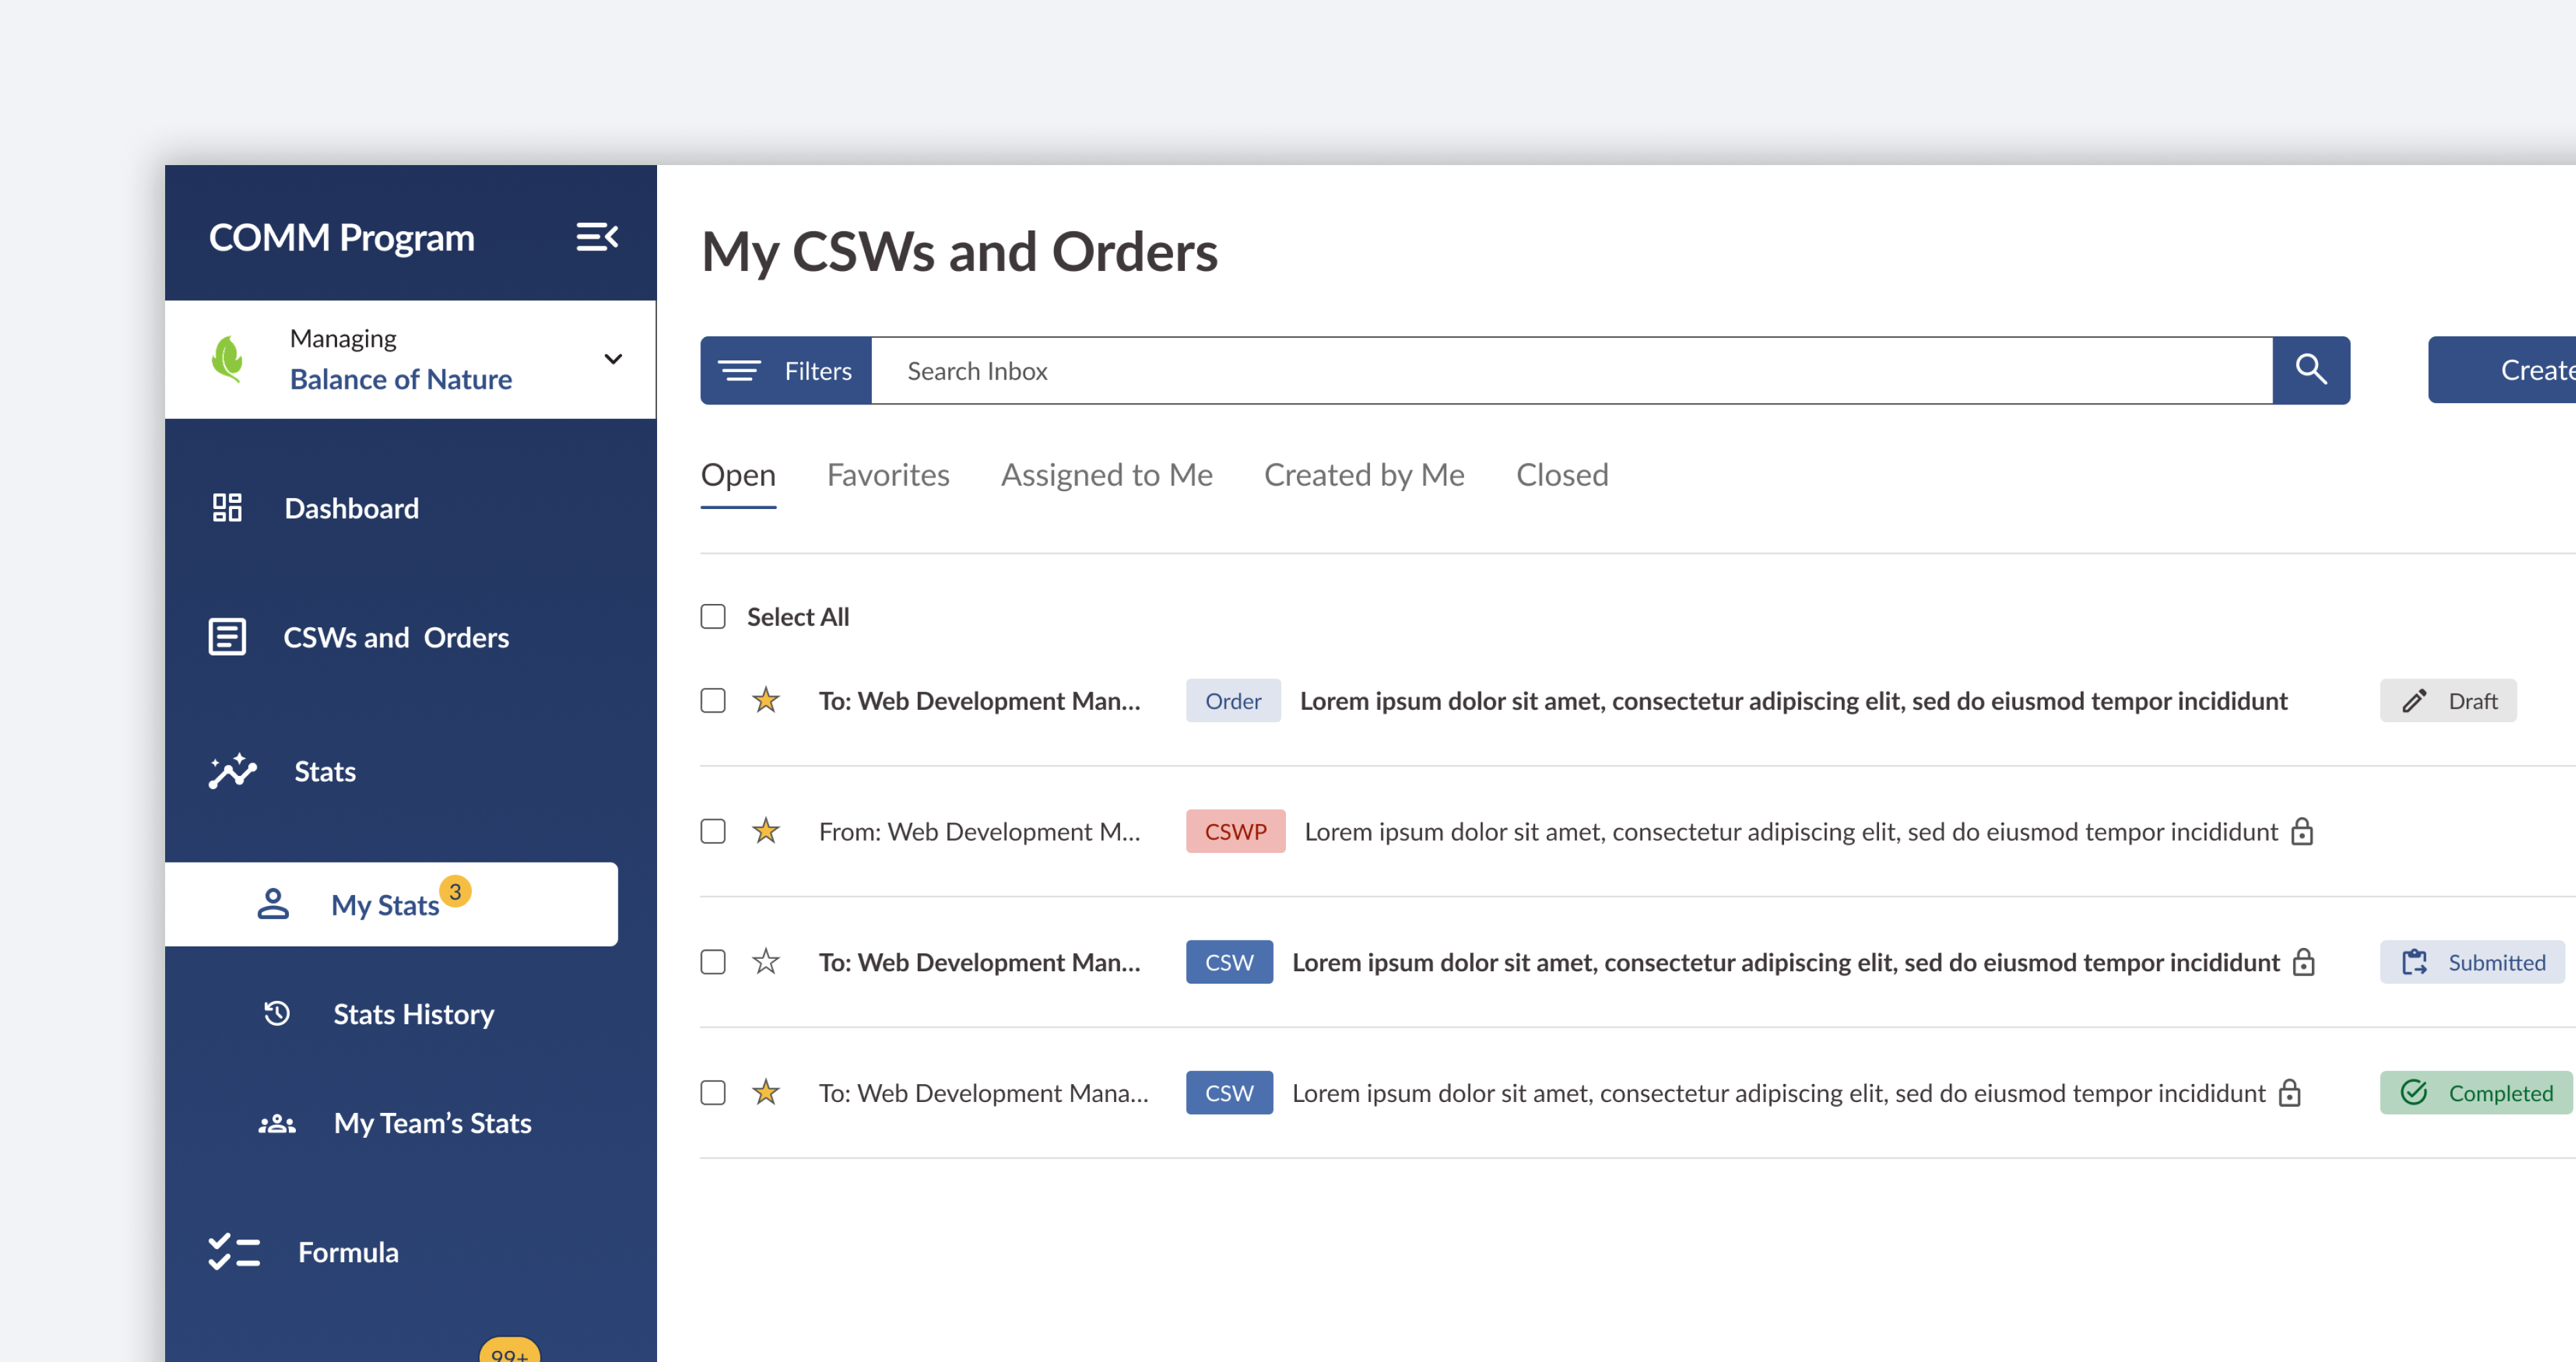Open the Filters panel
The image size is (2576, 1362).
tap(786, 370)
